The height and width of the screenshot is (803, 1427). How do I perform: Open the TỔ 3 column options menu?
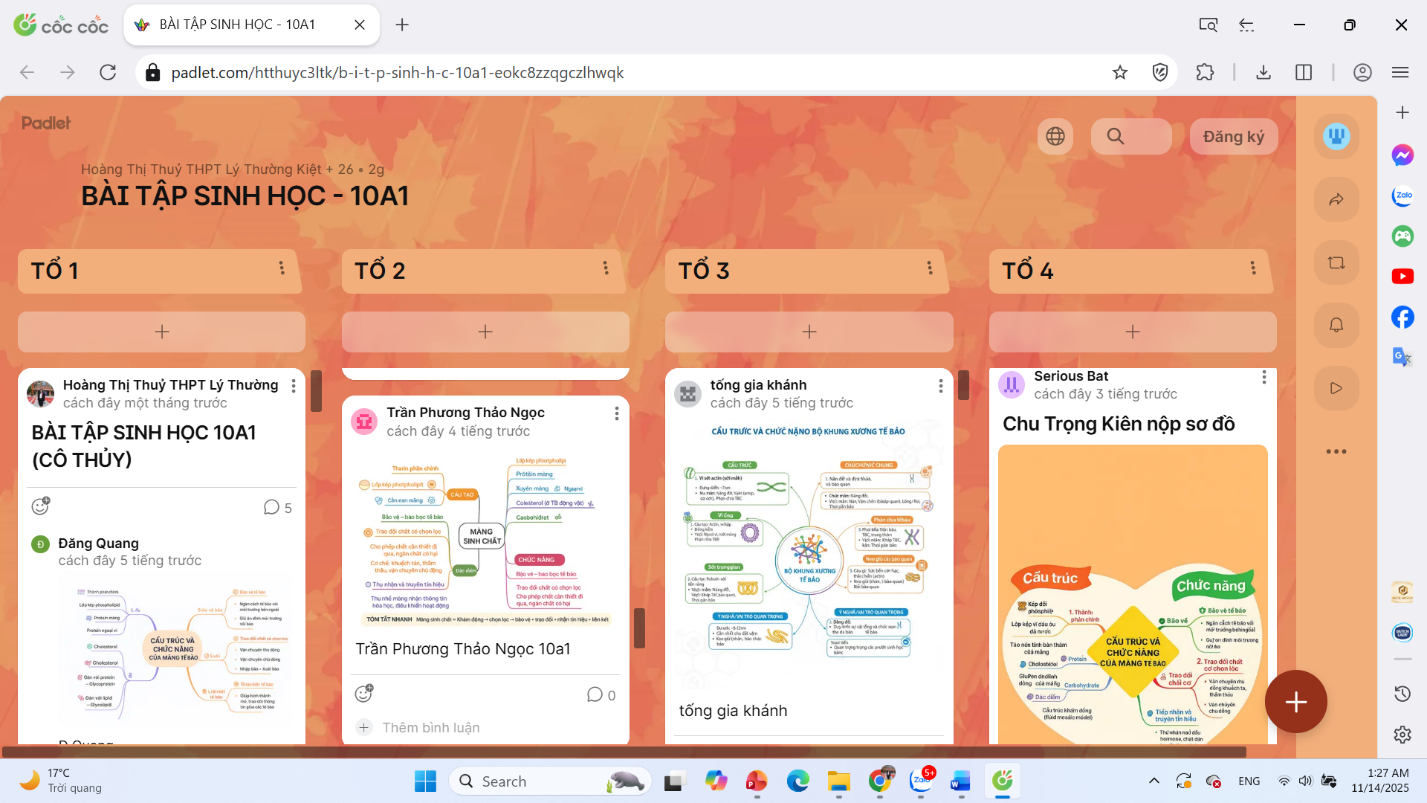[x=930, y=268]
